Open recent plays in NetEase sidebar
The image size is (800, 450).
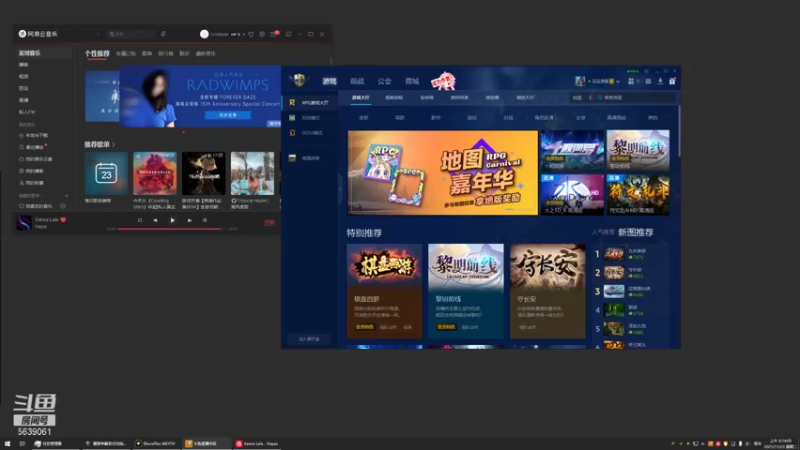click(x=33, y=147)
